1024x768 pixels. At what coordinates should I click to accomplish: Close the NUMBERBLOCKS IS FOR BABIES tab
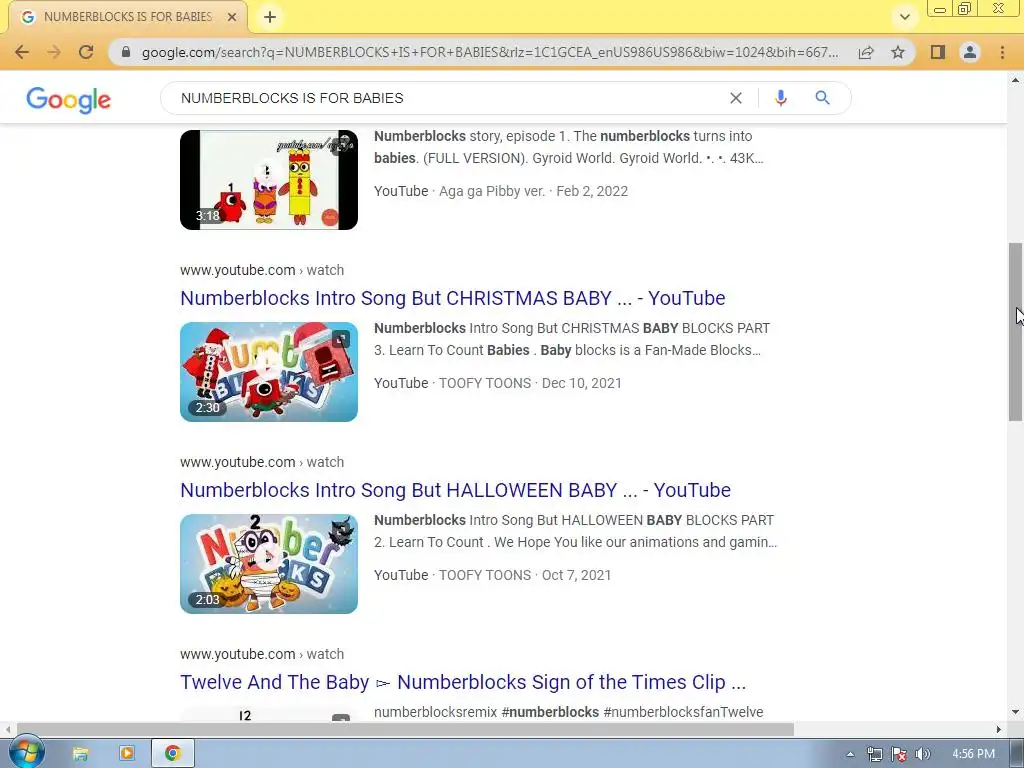tap(232, 17)
